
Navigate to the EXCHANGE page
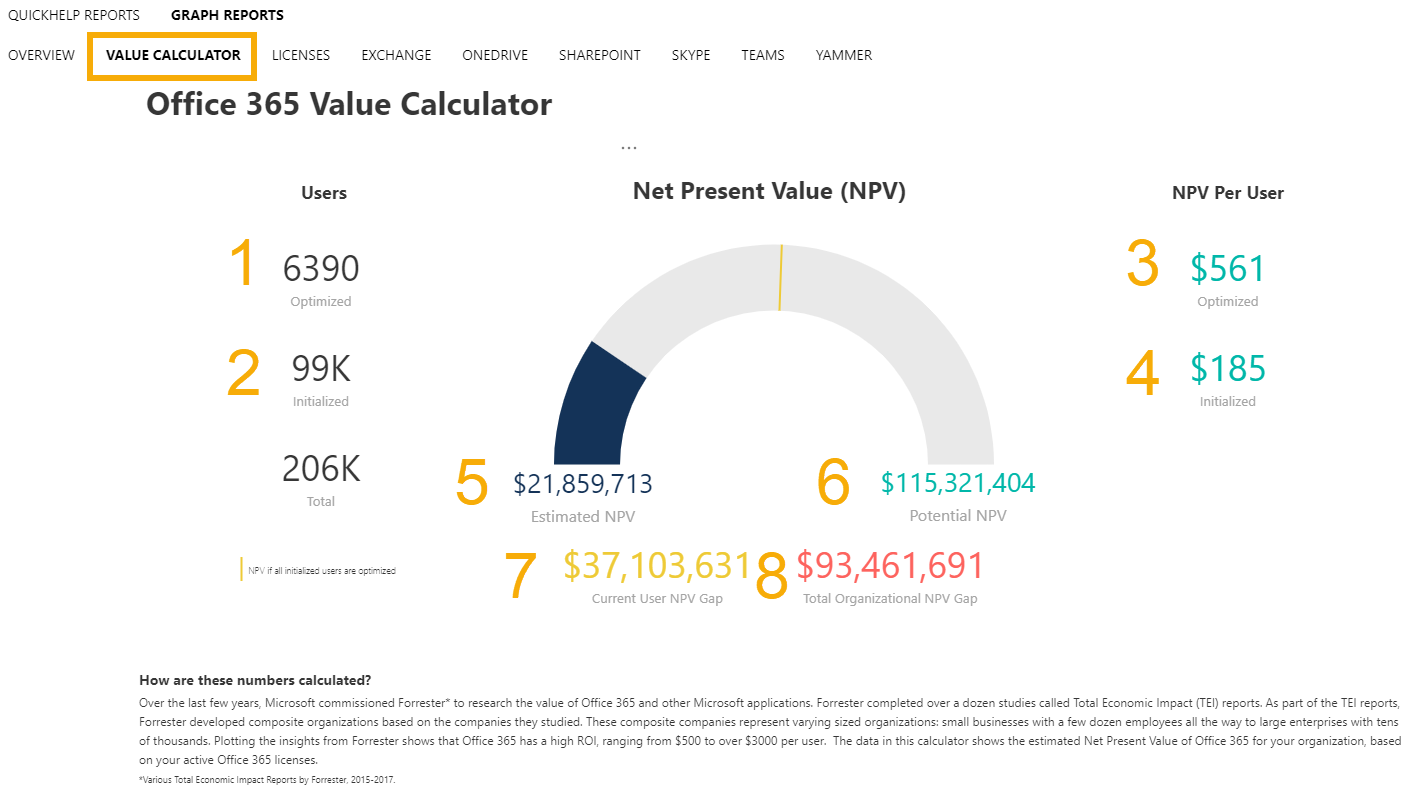tap(396, 55)
